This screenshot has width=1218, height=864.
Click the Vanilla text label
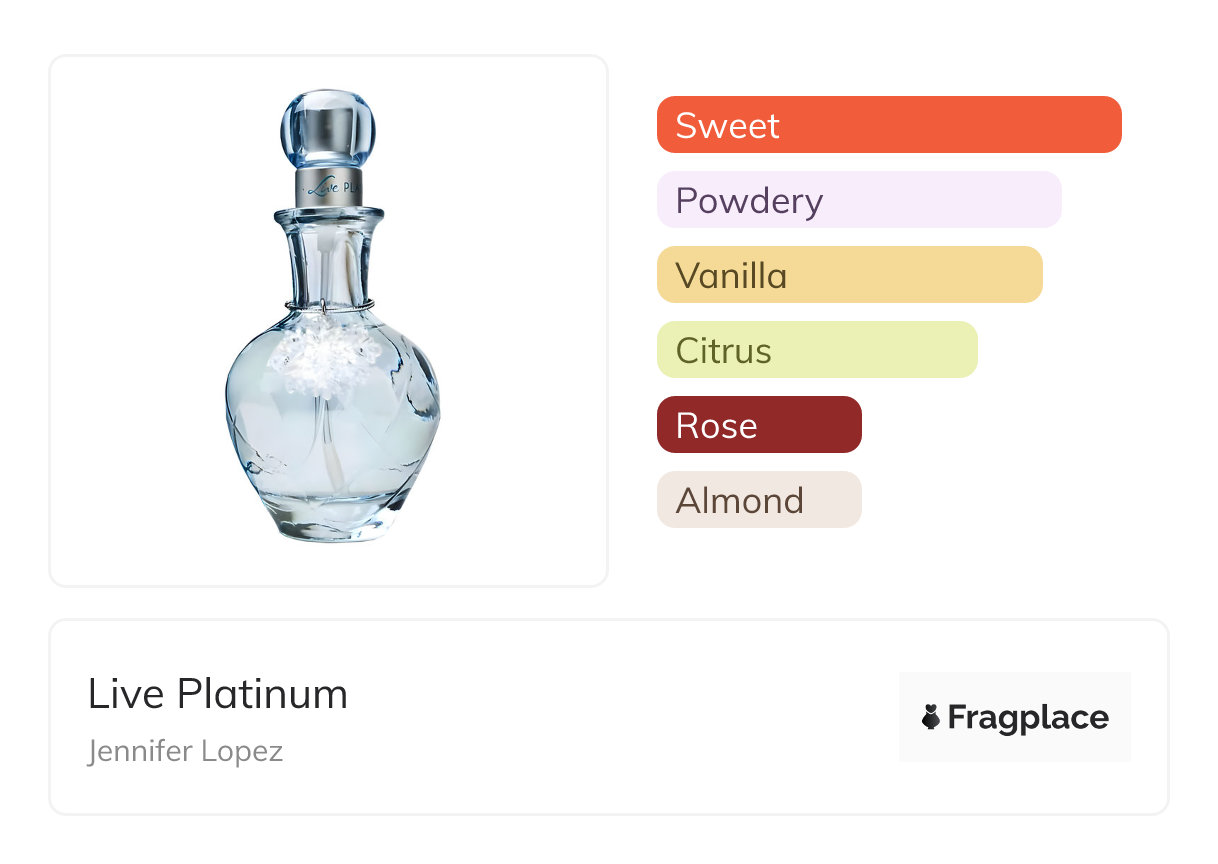tap(731, 275)
